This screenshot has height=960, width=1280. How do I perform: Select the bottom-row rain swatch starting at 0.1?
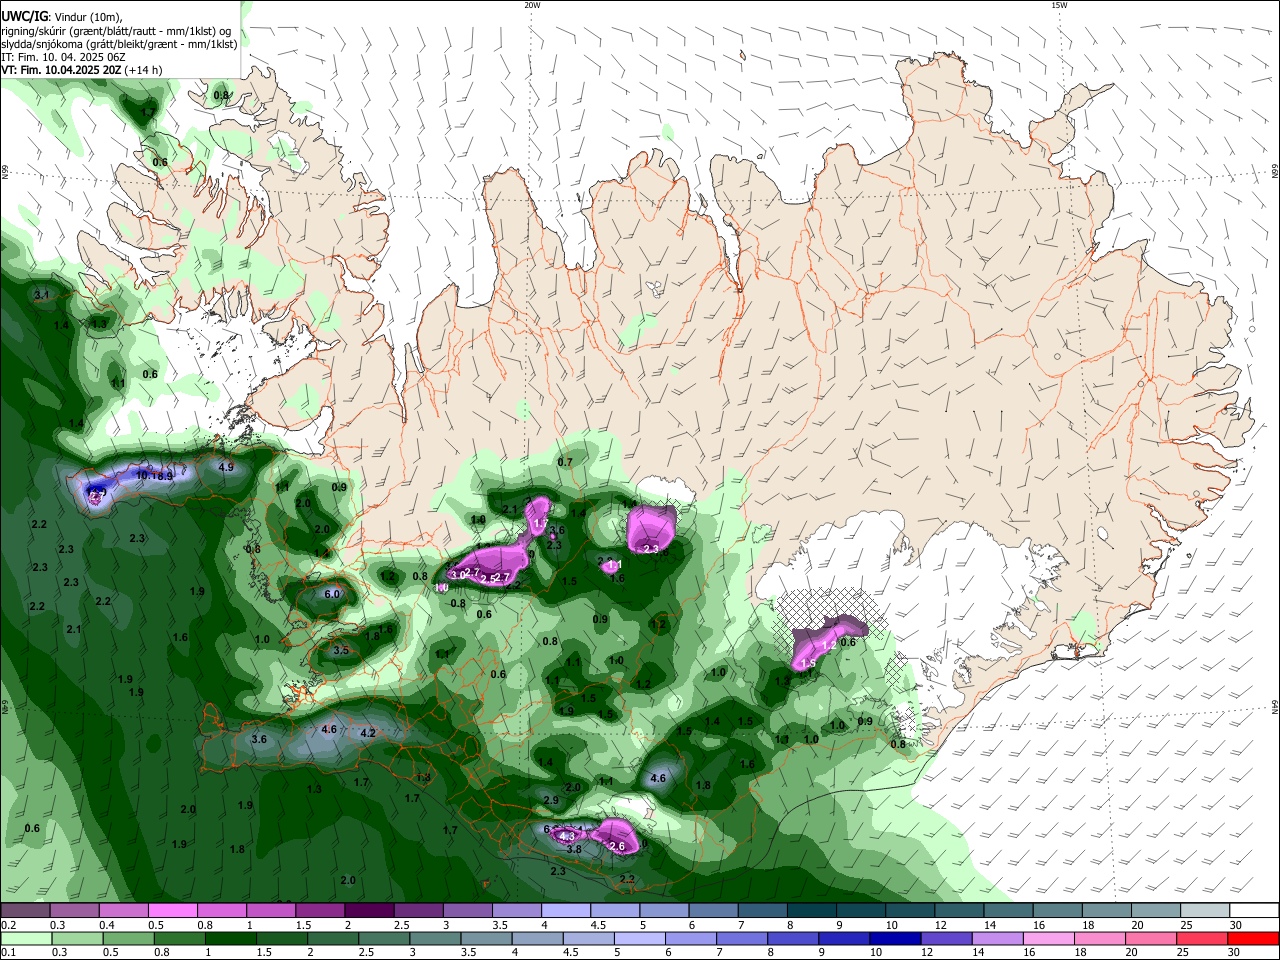coord(26,938)
